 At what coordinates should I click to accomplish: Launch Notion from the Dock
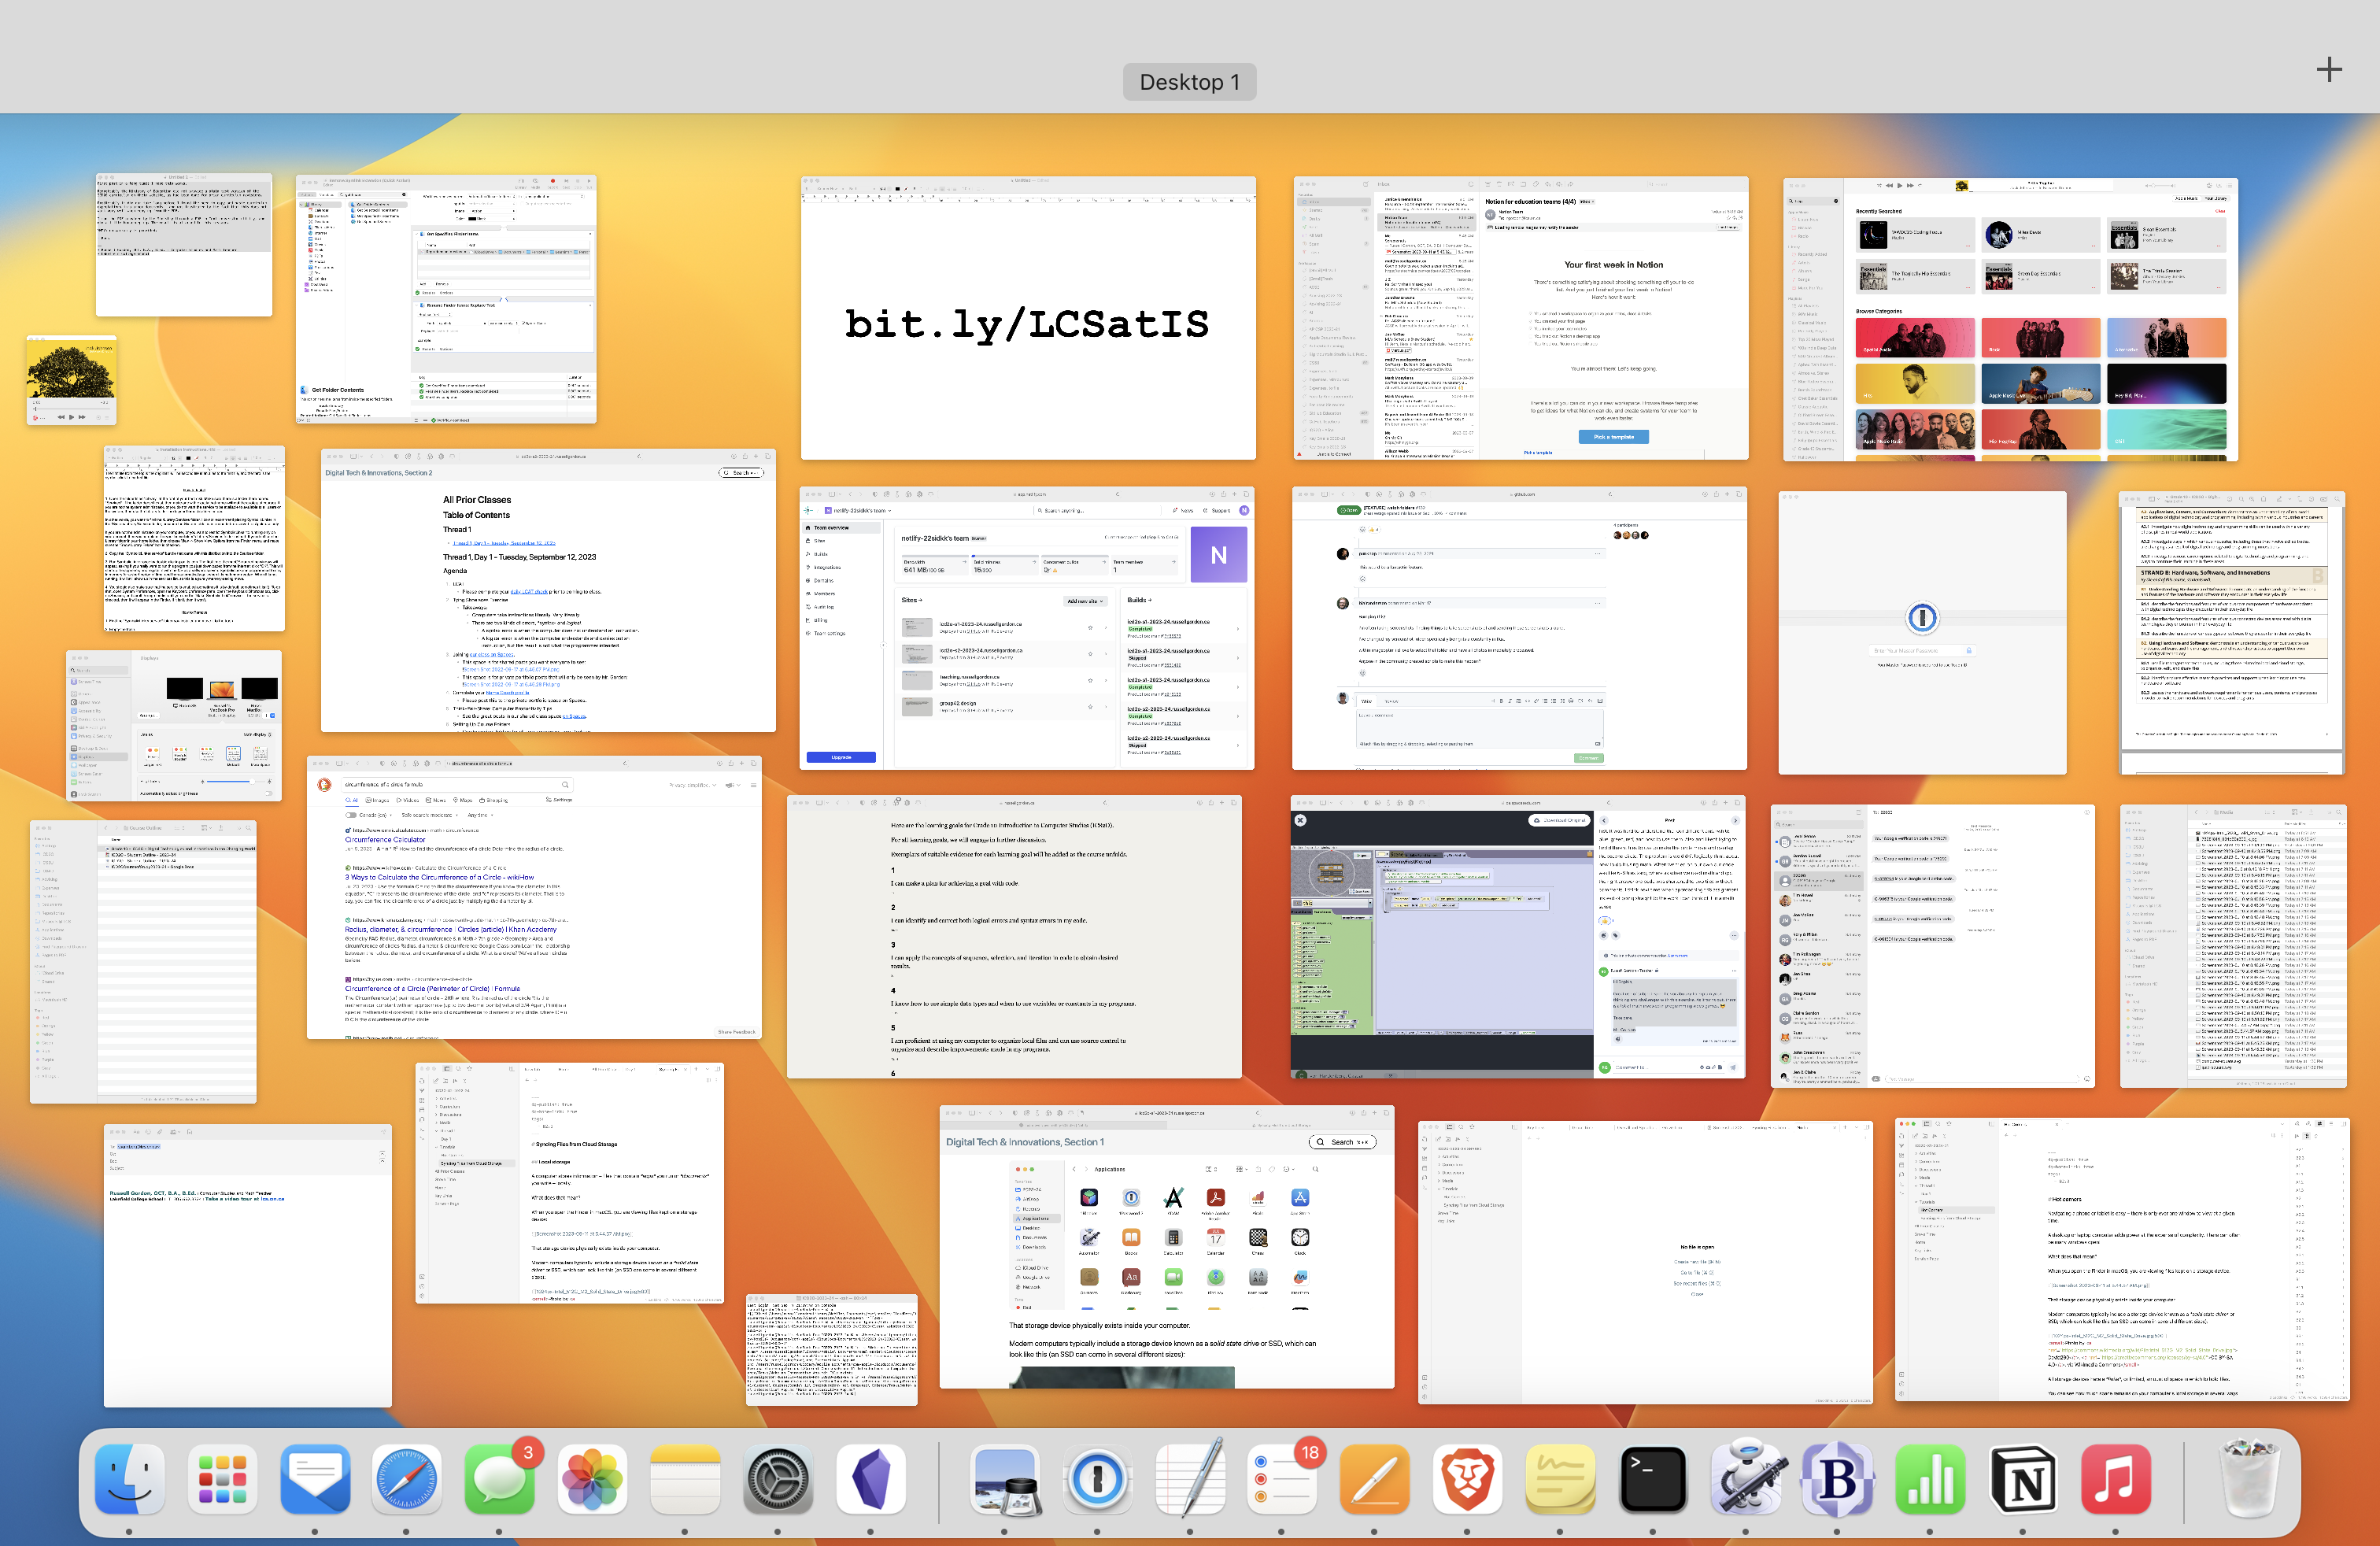(x=2025, y=1481)
